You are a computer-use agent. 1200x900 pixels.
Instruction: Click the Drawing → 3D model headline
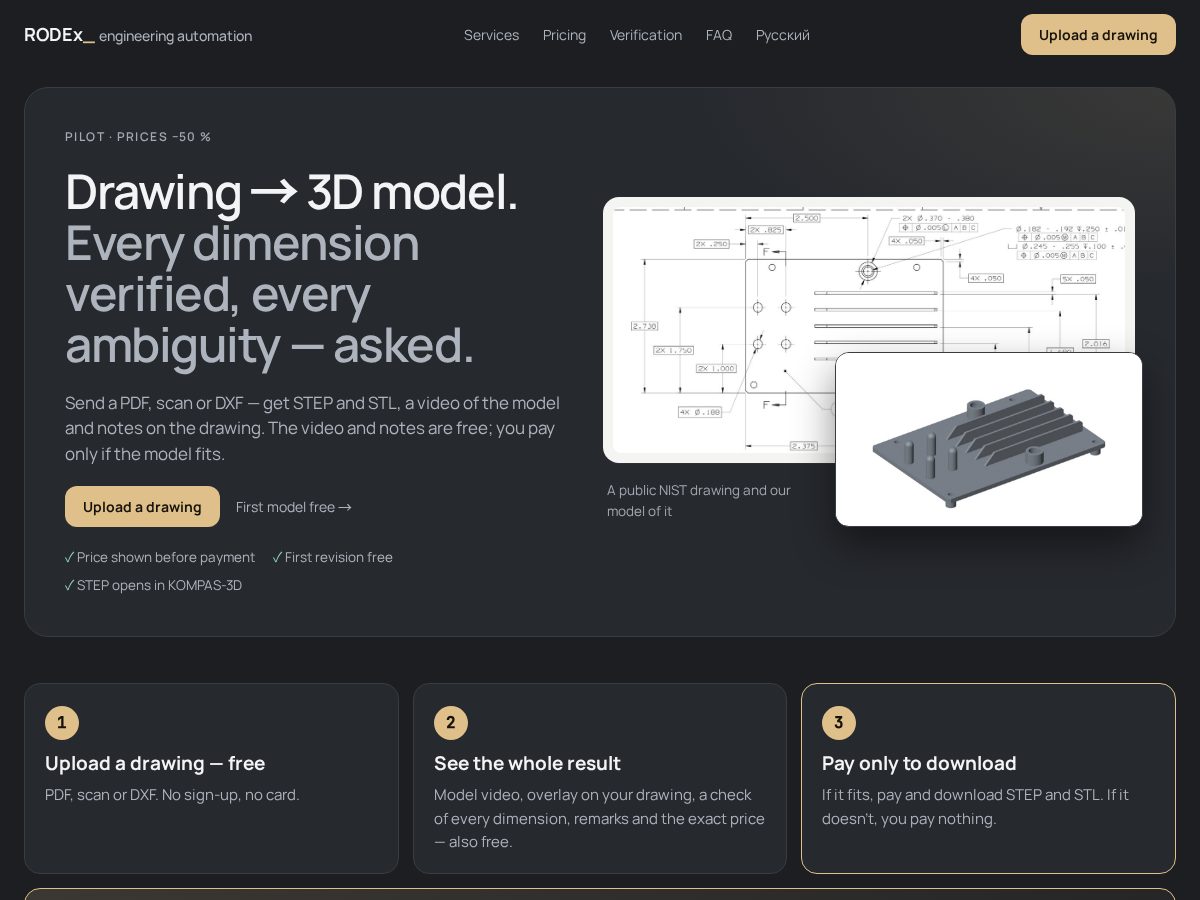[292, 192]
